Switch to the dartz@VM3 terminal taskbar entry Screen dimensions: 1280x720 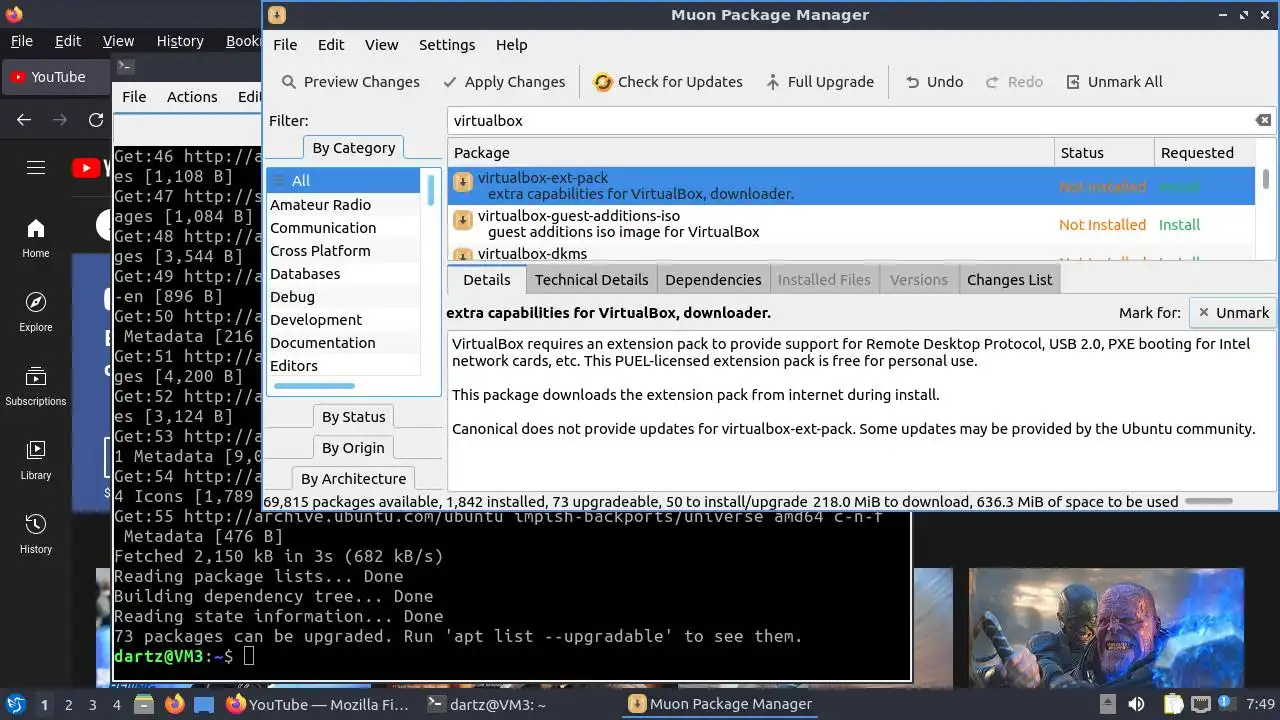point(486,705)
